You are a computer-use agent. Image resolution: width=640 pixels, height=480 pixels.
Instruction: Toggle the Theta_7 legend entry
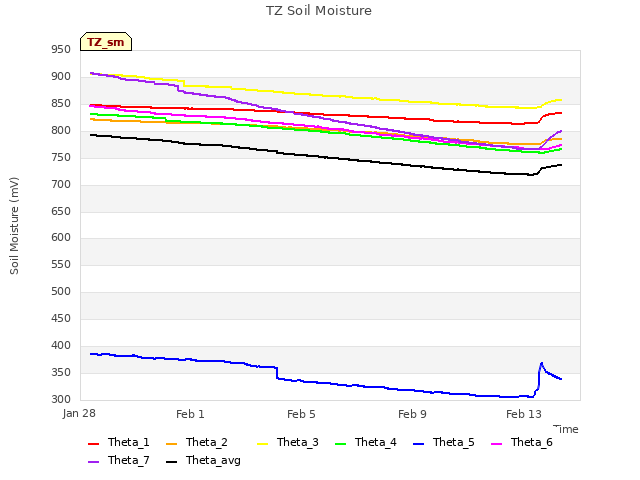119,460
